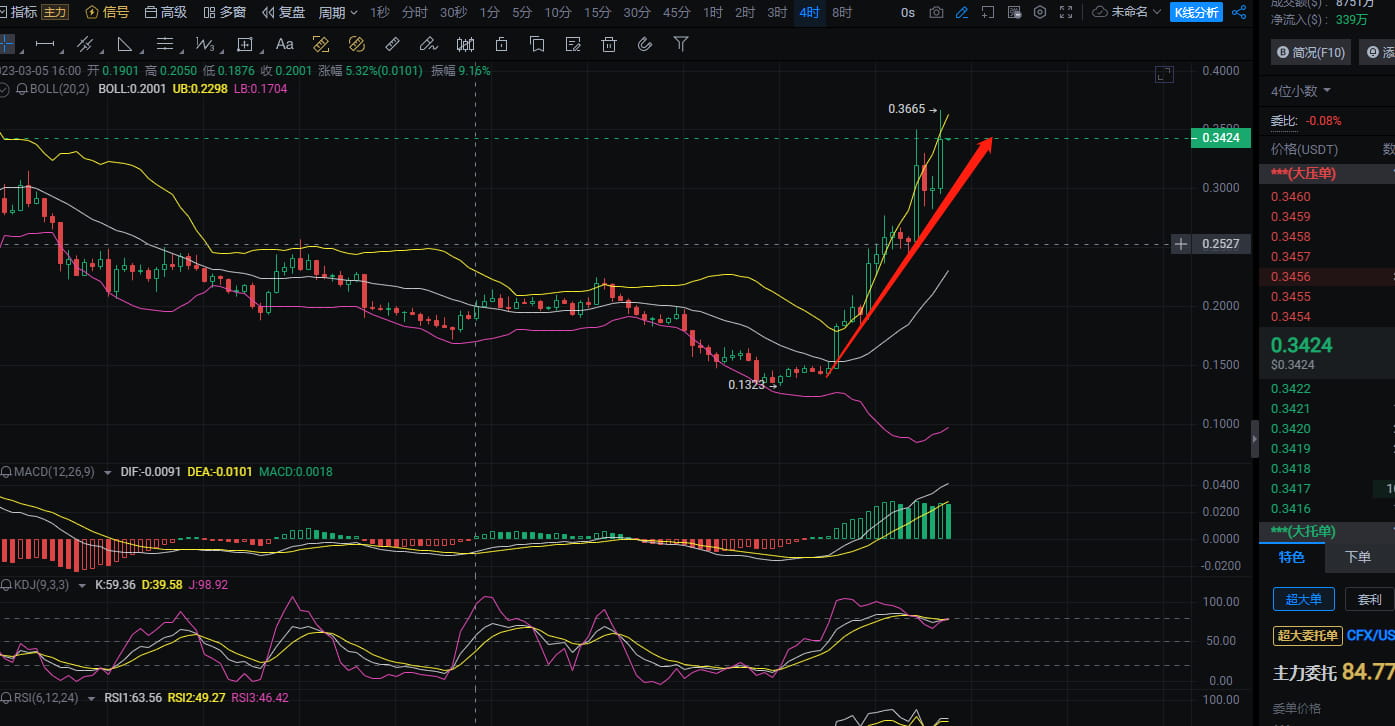Take a chart screenshot with camera icon
1395x726 pixels.
click(936, 12)
